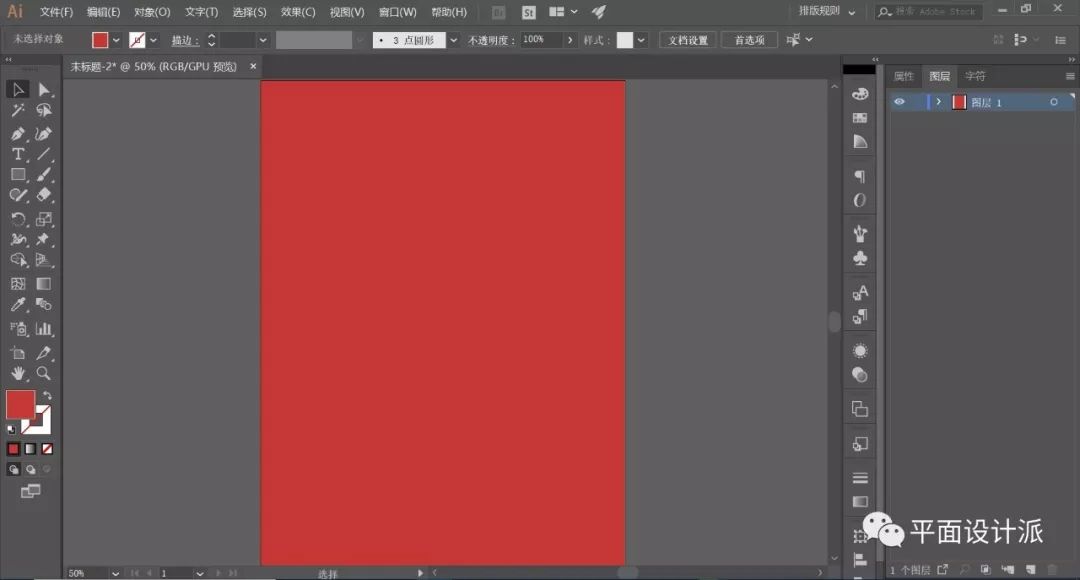Screen dimensions: 1080x580
Task: Open the 效果(C) menu
Action: tap(298, 12)
